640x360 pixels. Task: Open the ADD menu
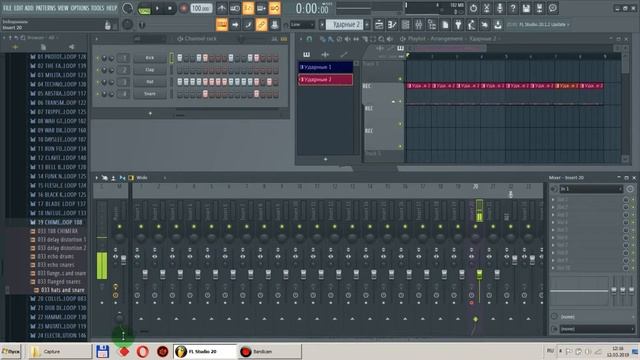coord(29,8)
